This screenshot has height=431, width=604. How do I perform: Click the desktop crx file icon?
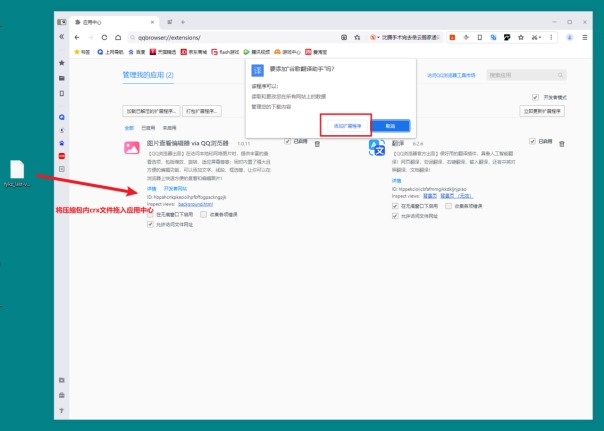(17, 170)
